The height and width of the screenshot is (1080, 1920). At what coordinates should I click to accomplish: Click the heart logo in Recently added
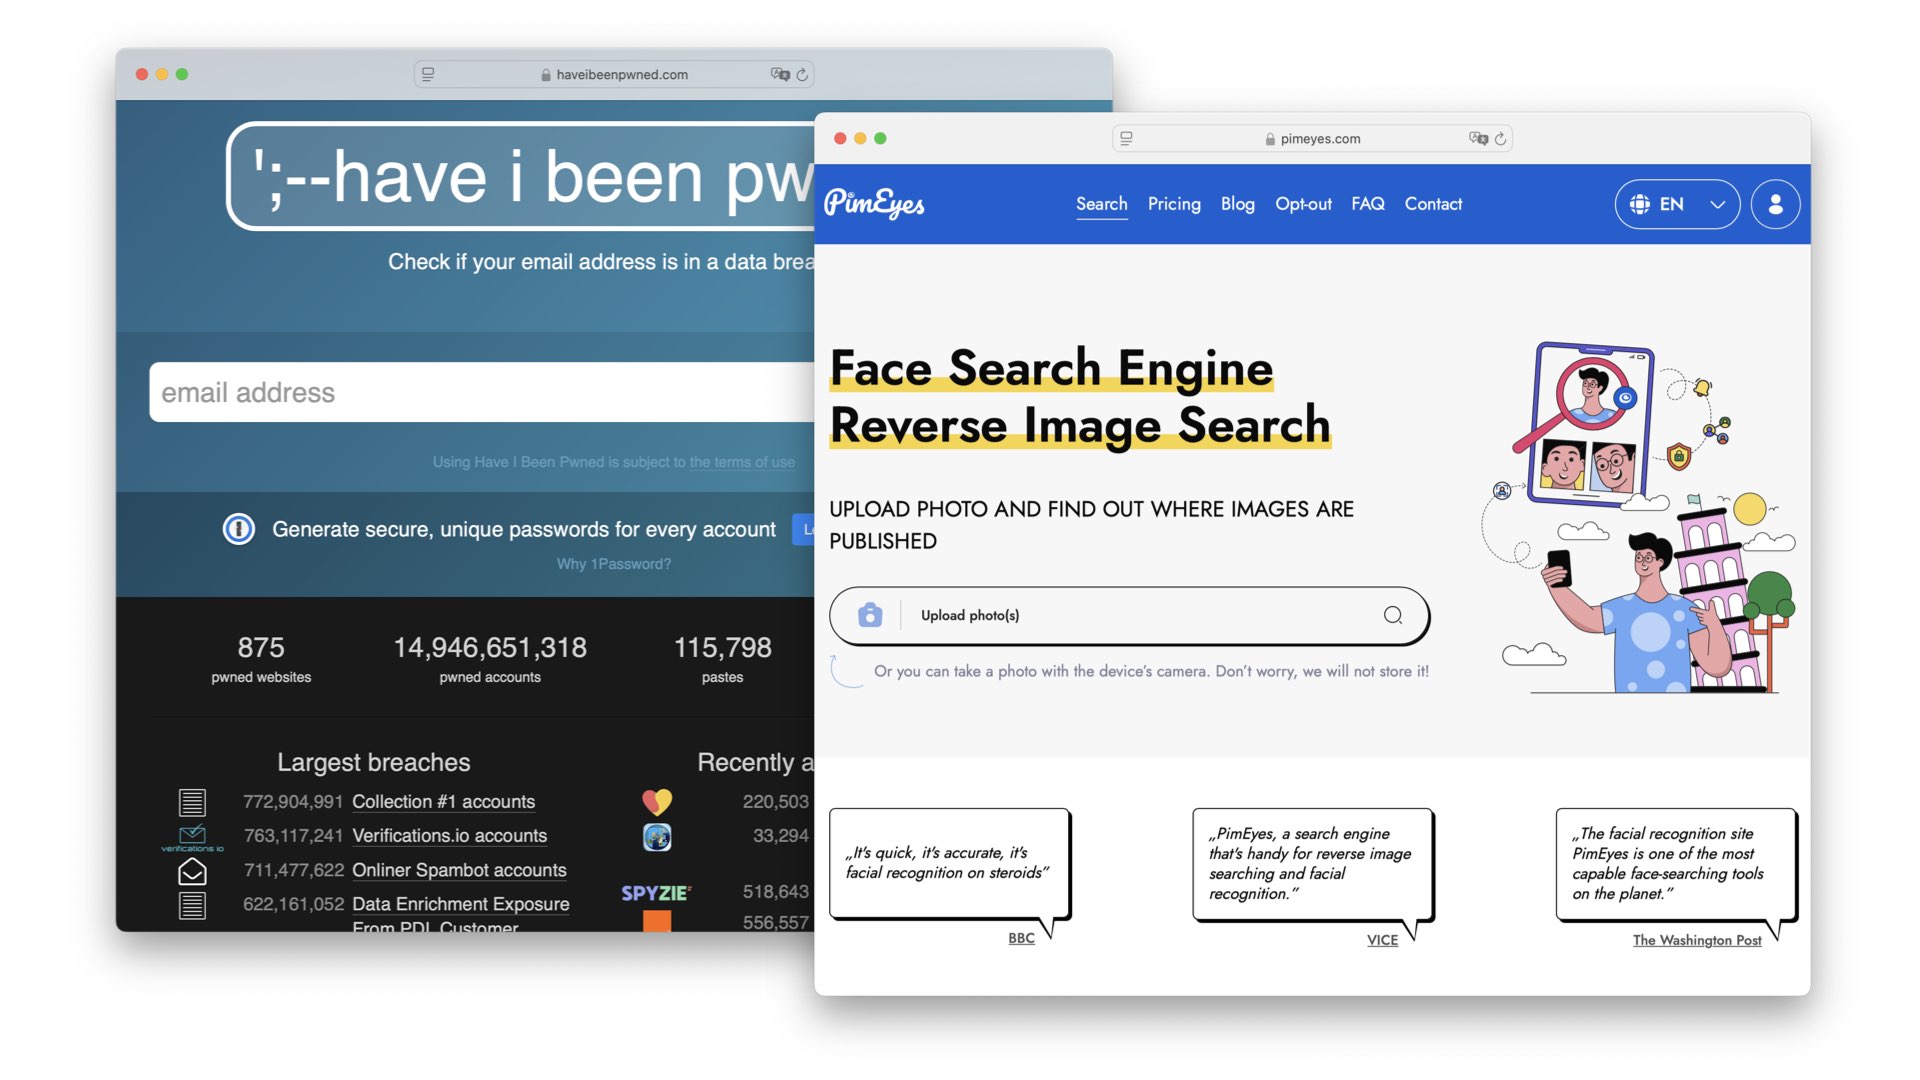657,801
